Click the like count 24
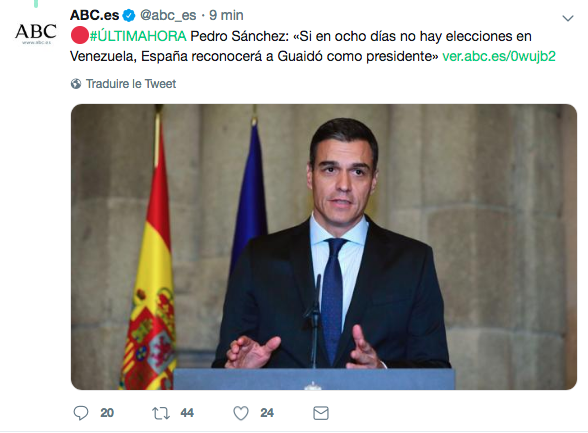Image resolution: width=588 pixels, height=433 pixels. tap(267, 413)
